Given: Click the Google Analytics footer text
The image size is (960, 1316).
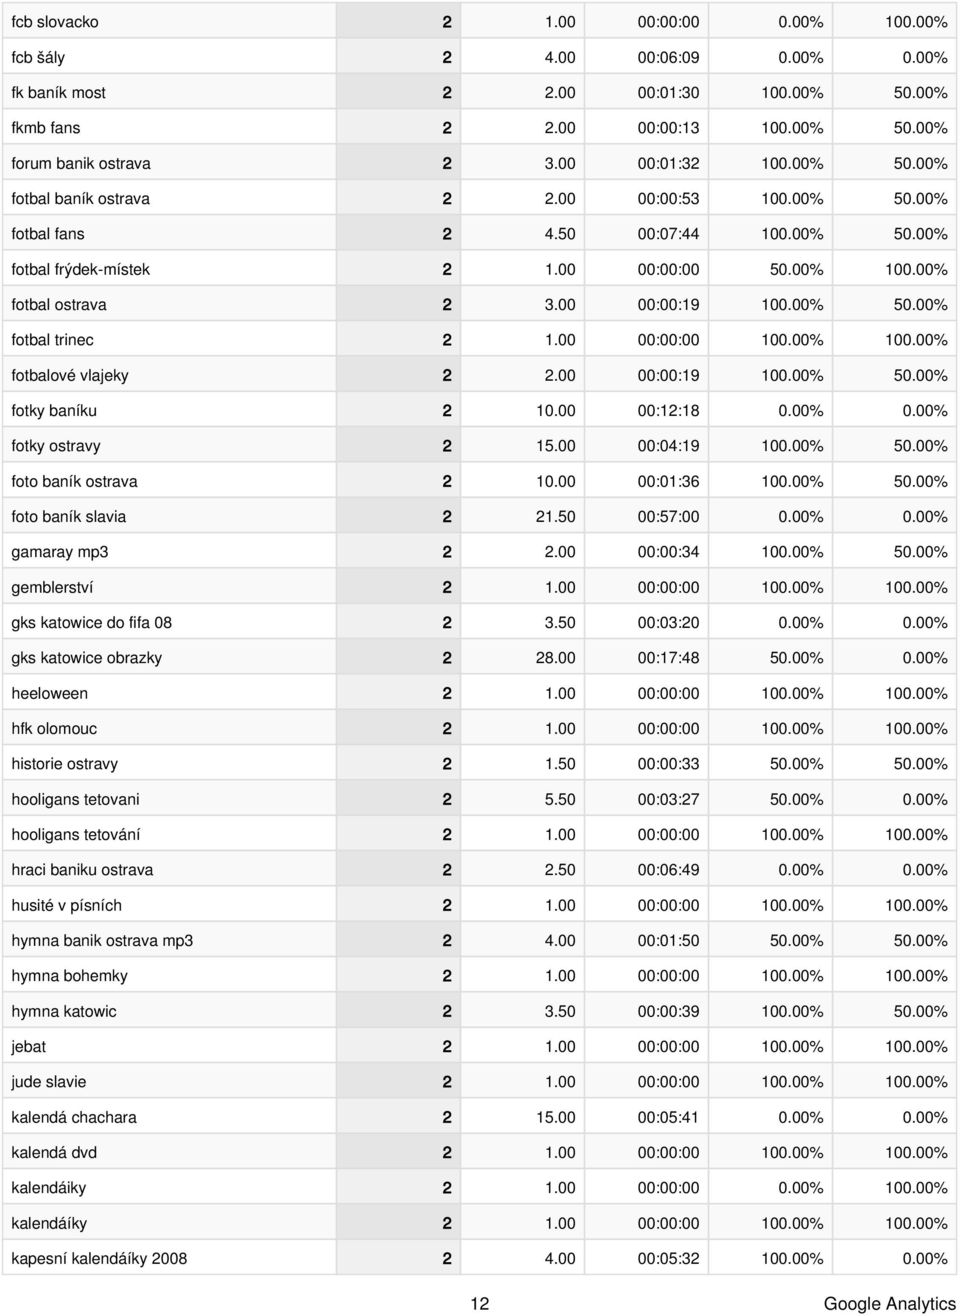Looking at the screenshot, I should (x=890, y=1303).
